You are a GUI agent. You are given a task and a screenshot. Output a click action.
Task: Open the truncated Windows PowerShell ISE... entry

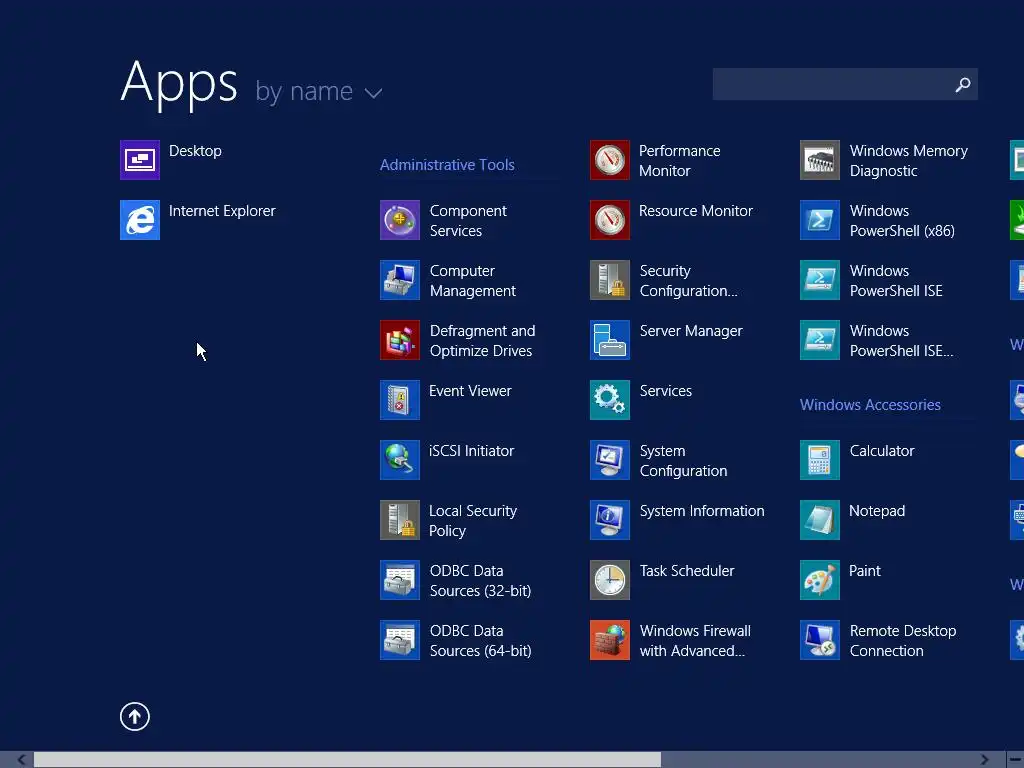tap(877, 340)
